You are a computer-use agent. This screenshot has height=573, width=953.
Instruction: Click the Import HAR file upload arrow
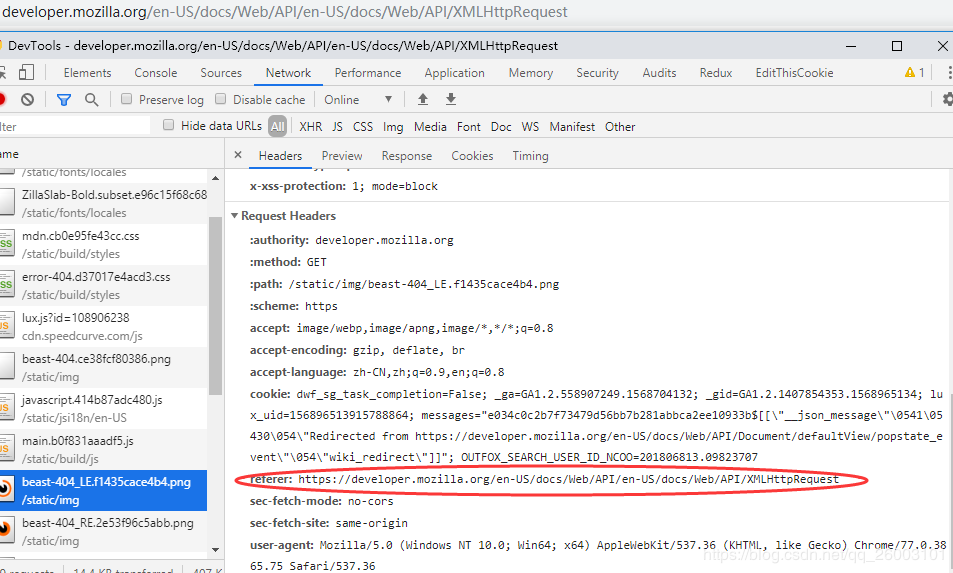(x=423, y=100)
